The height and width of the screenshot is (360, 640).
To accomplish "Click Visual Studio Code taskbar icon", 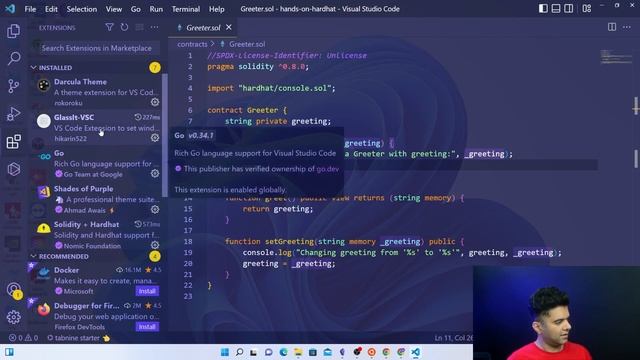I will pyautogui.click(x=416, y=352).
